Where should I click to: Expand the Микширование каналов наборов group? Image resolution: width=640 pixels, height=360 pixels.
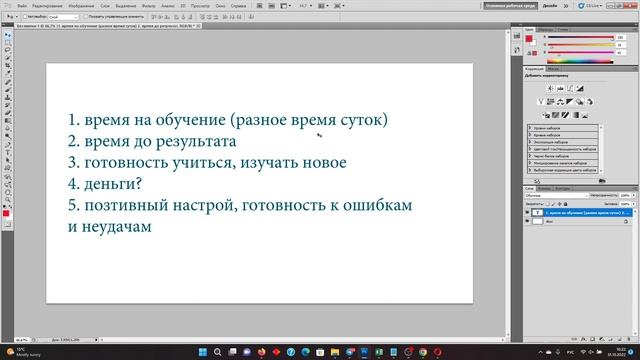[x=530, y=163]
